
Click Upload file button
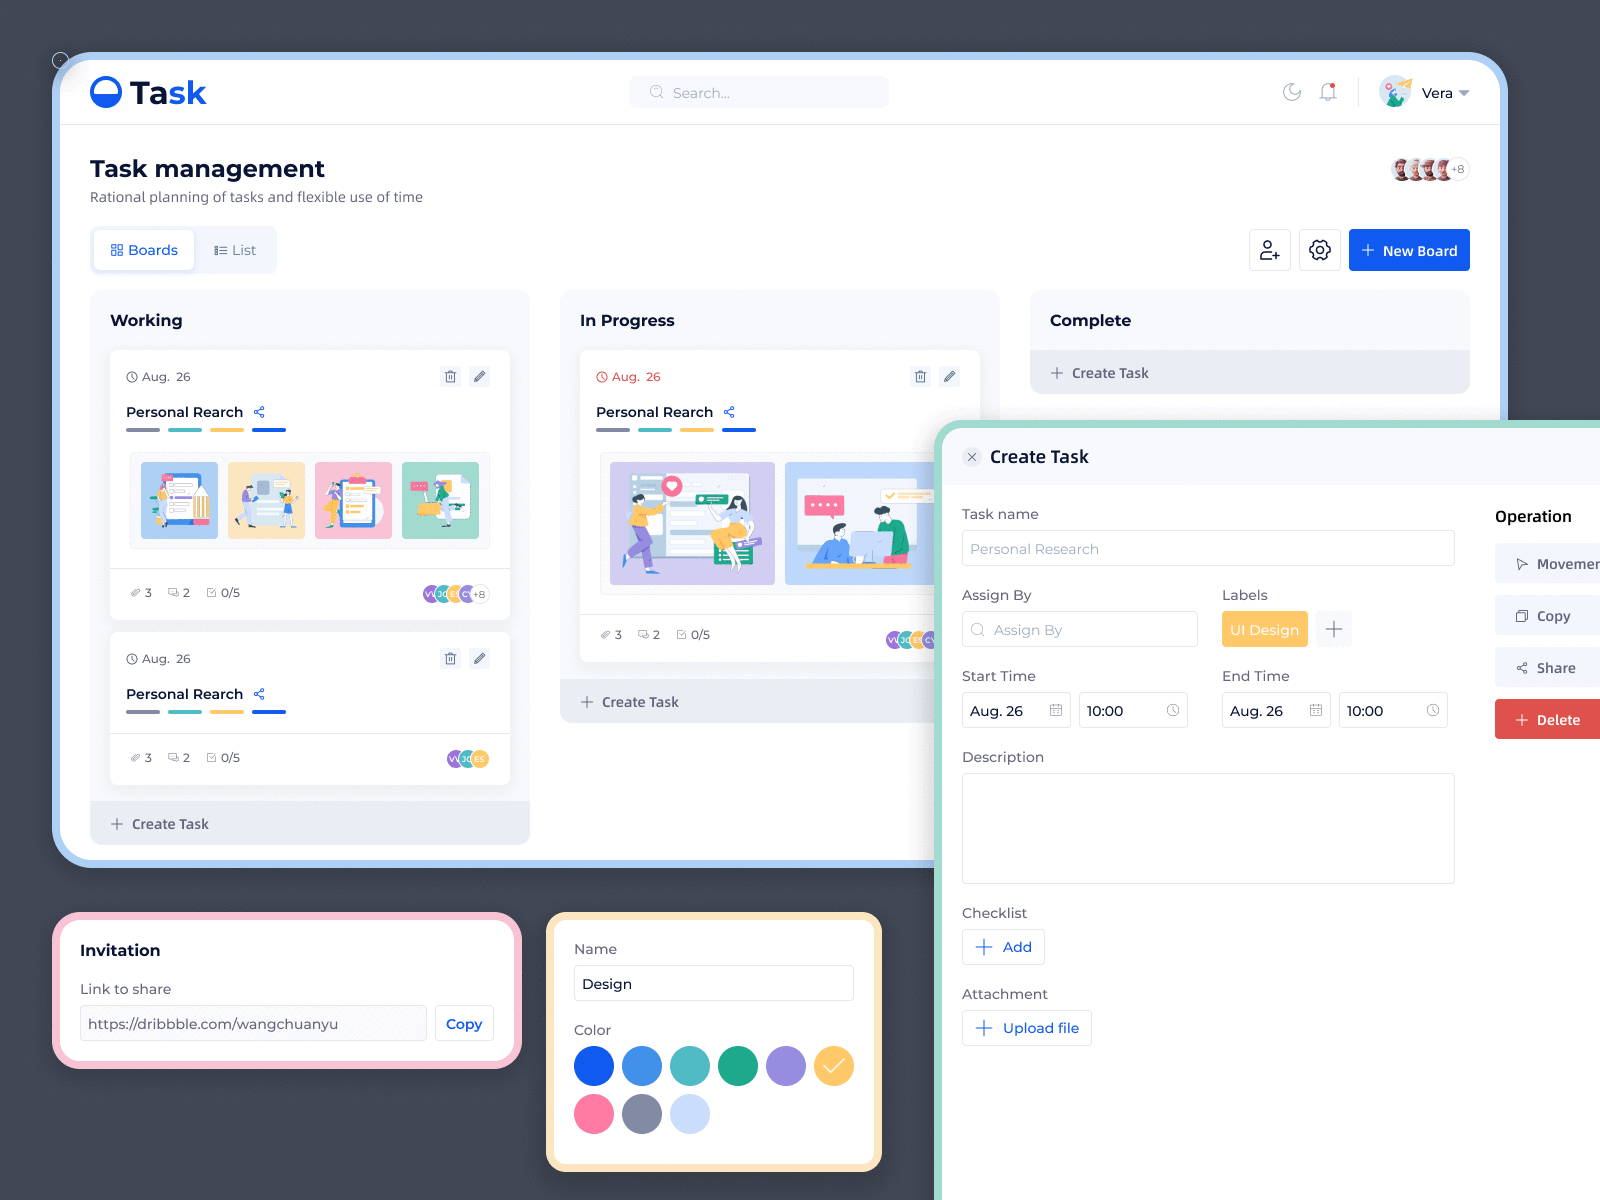1027,1028
